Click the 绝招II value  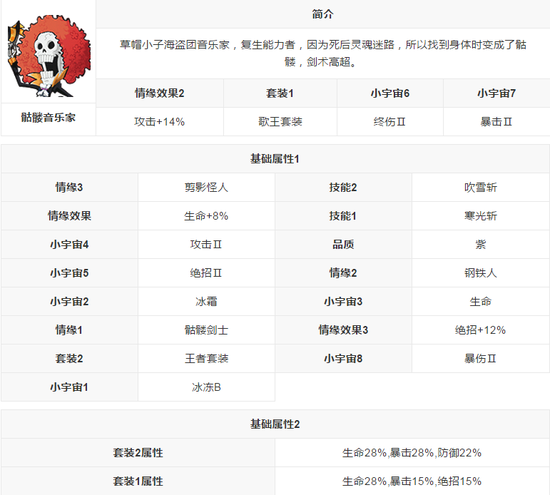coord(207,273)
